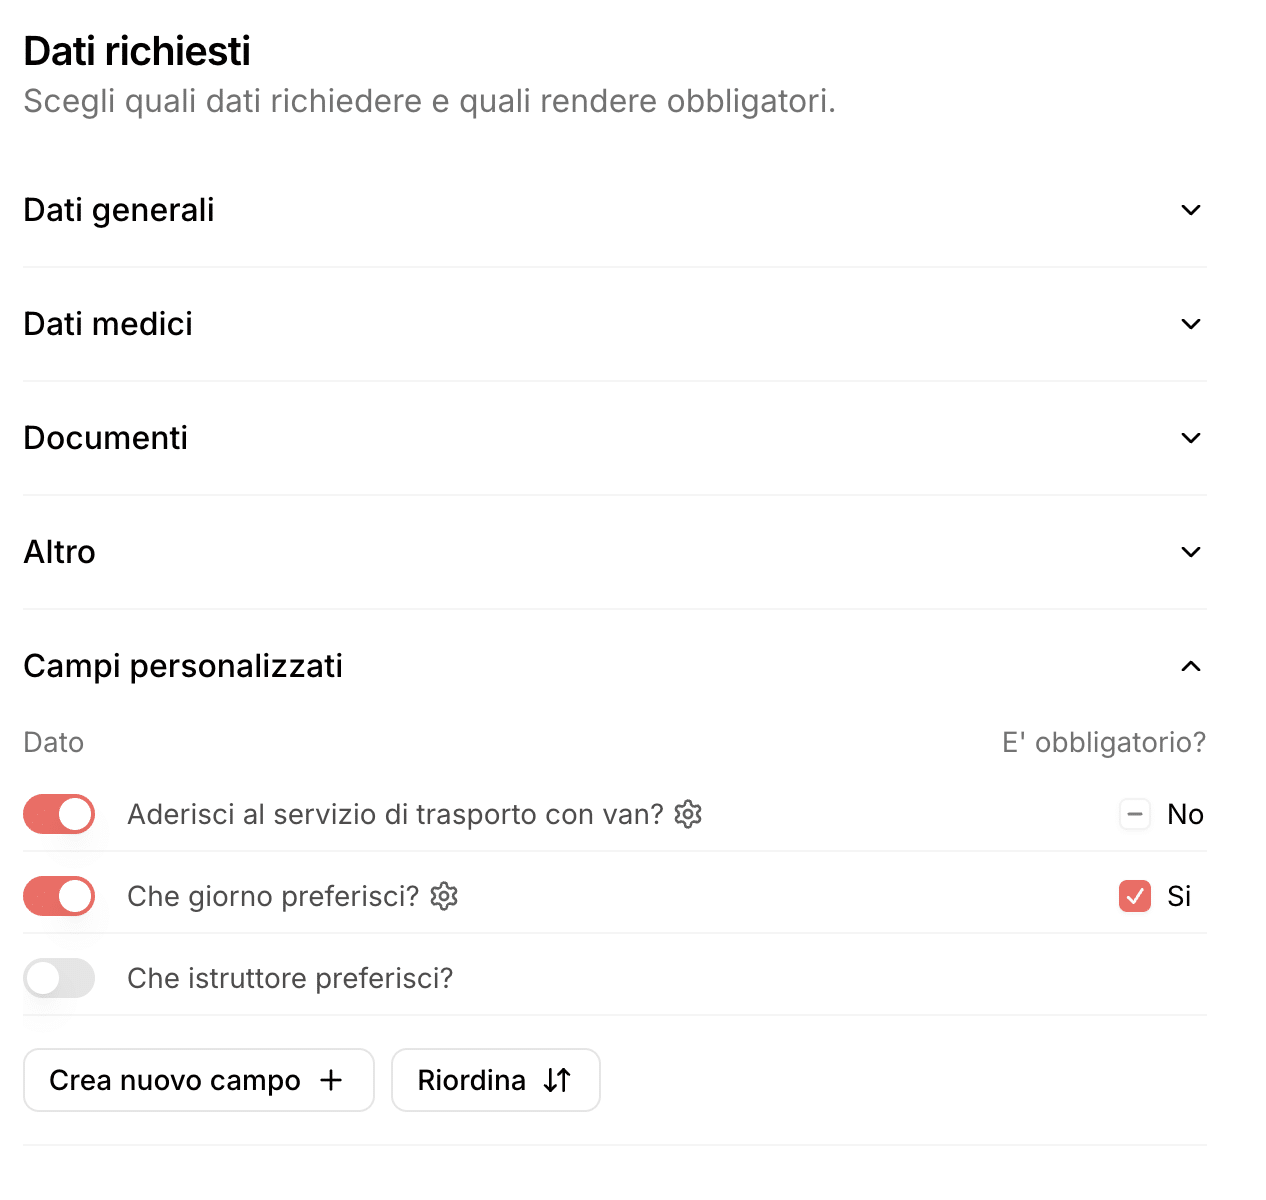Enable the 'Che istruttore preferisci?' toggle

59,978
